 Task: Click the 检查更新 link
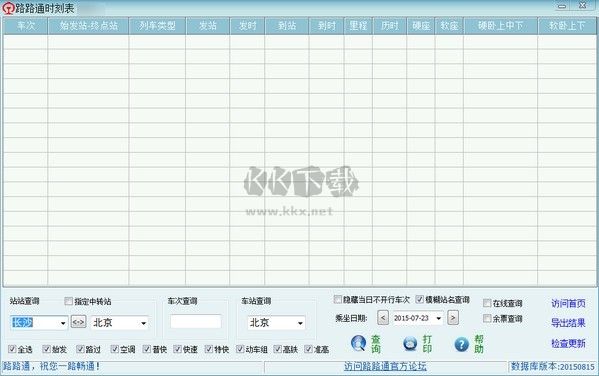point(568,343)
